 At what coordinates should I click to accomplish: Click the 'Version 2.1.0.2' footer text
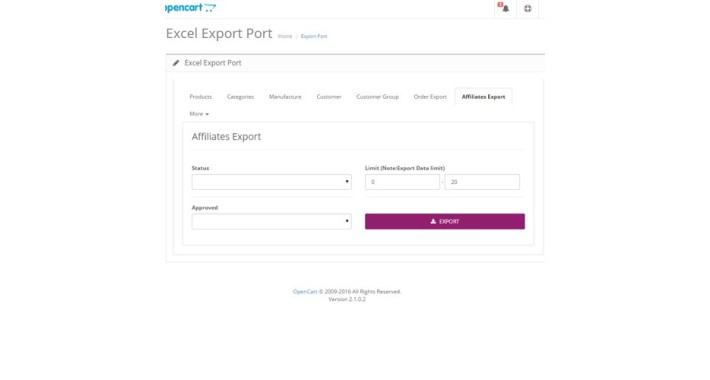tap(347, 299)
